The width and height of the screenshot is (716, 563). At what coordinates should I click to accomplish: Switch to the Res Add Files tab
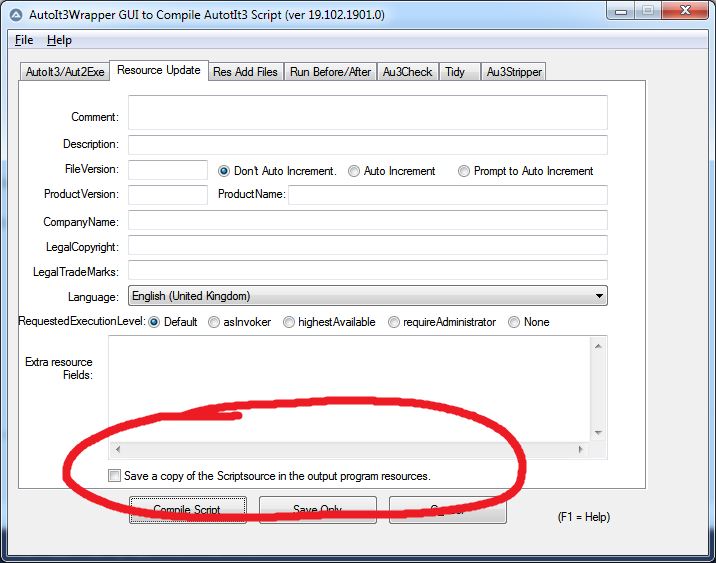click(x=245, y=72)
